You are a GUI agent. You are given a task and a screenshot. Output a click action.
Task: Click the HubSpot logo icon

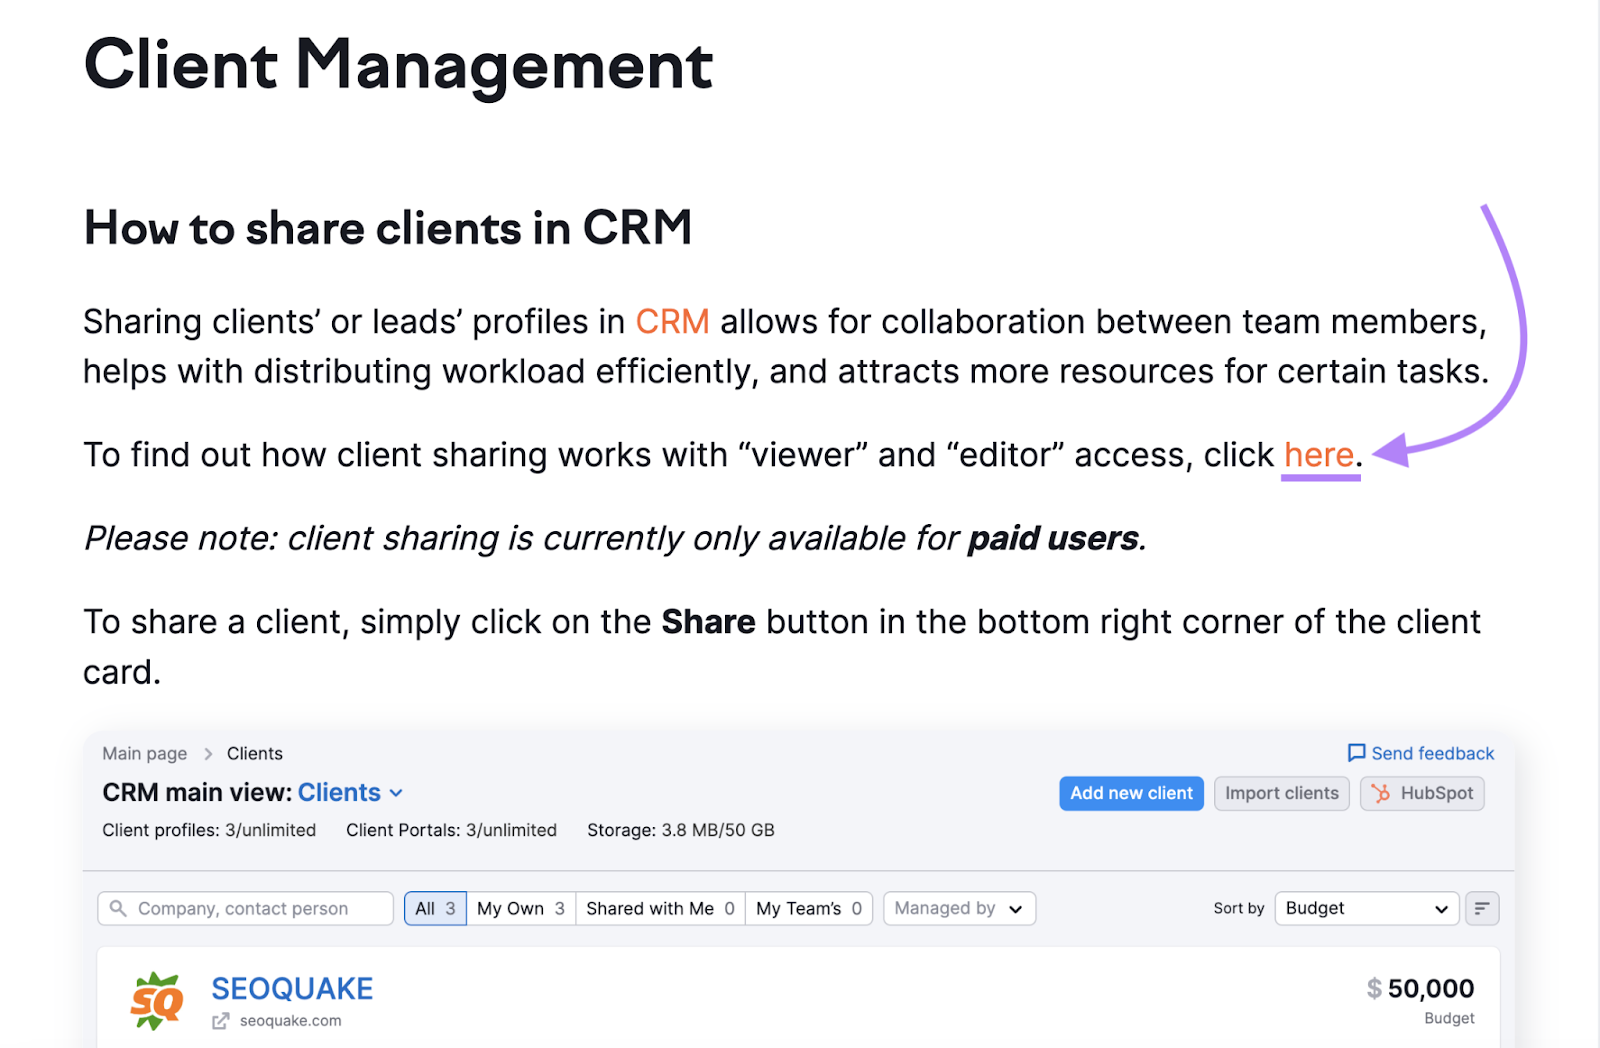[1381, 793]
